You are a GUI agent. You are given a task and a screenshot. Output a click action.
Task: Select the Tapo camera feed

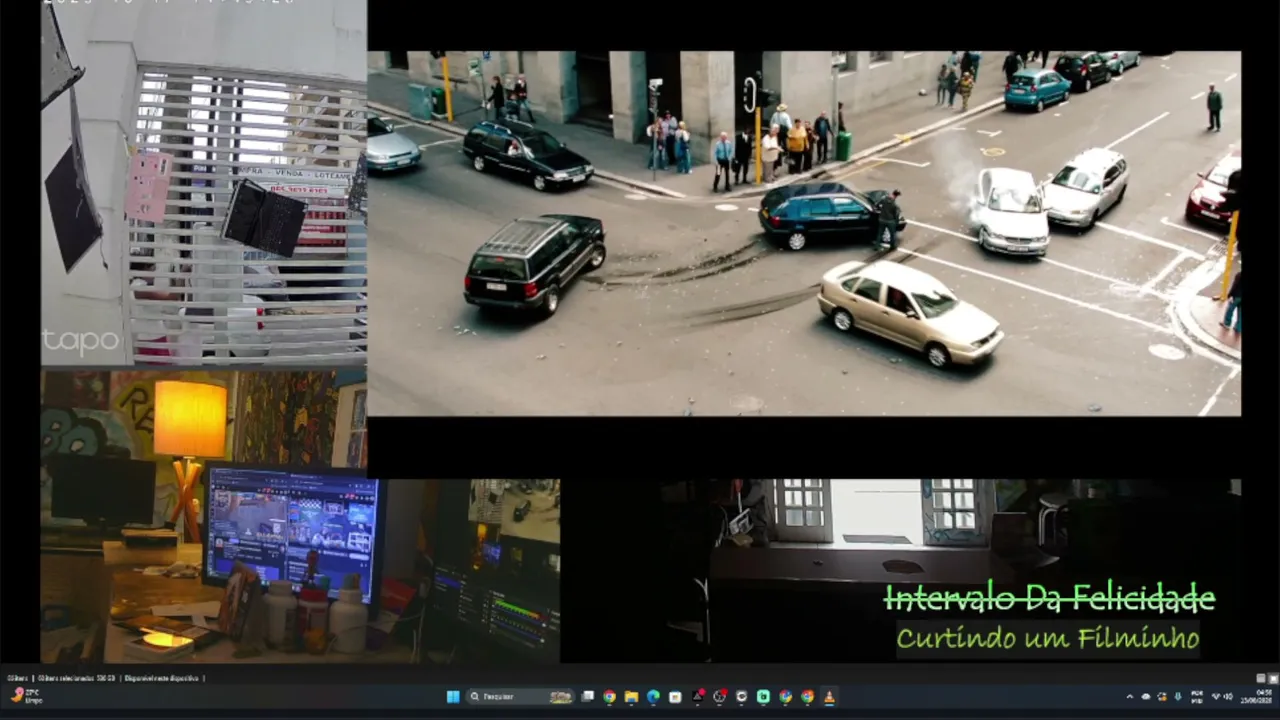pos(204,183)
